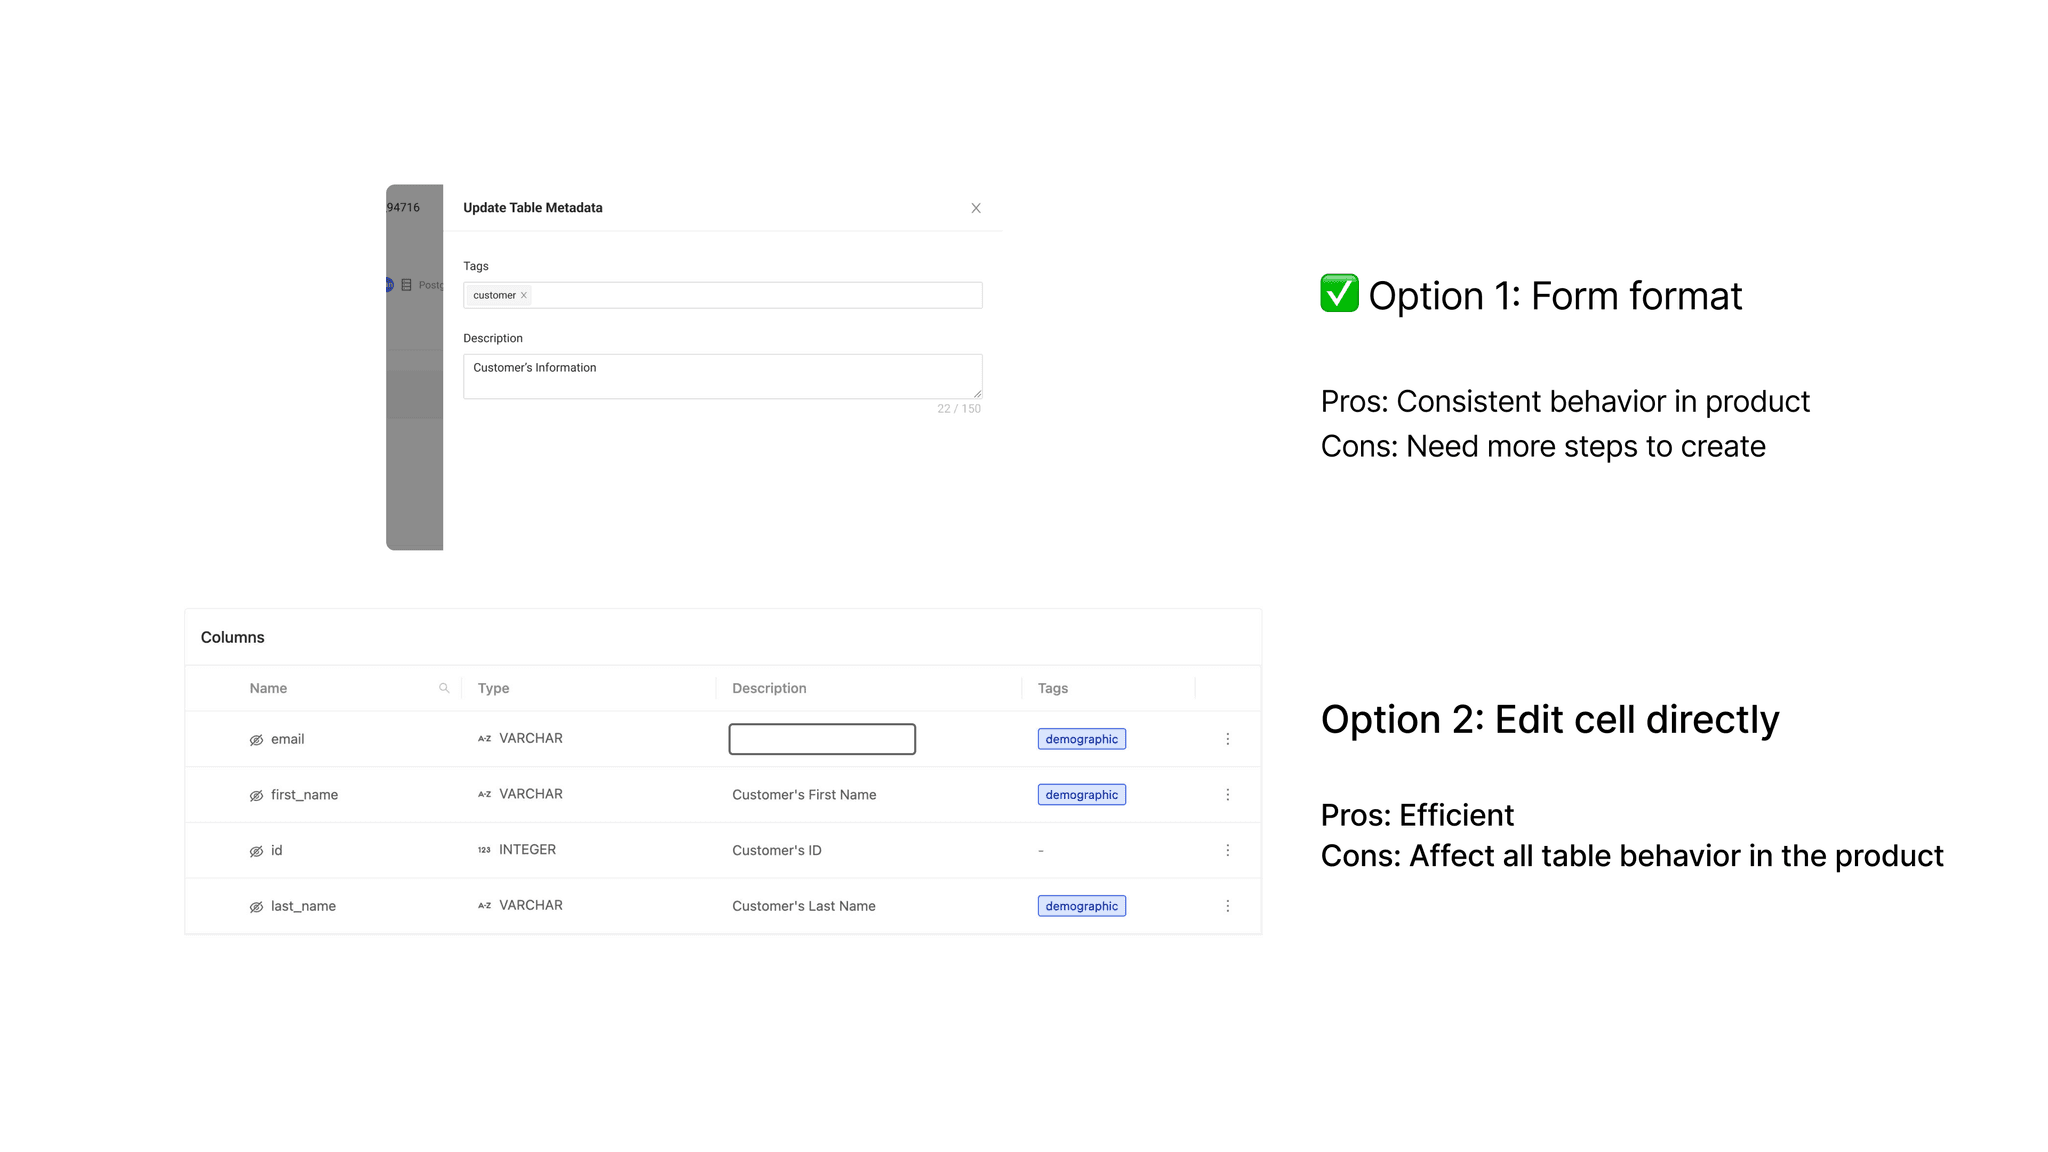
Task: Remove the customer tag chip
Action: pyautogui.click(x=524, y=295)
